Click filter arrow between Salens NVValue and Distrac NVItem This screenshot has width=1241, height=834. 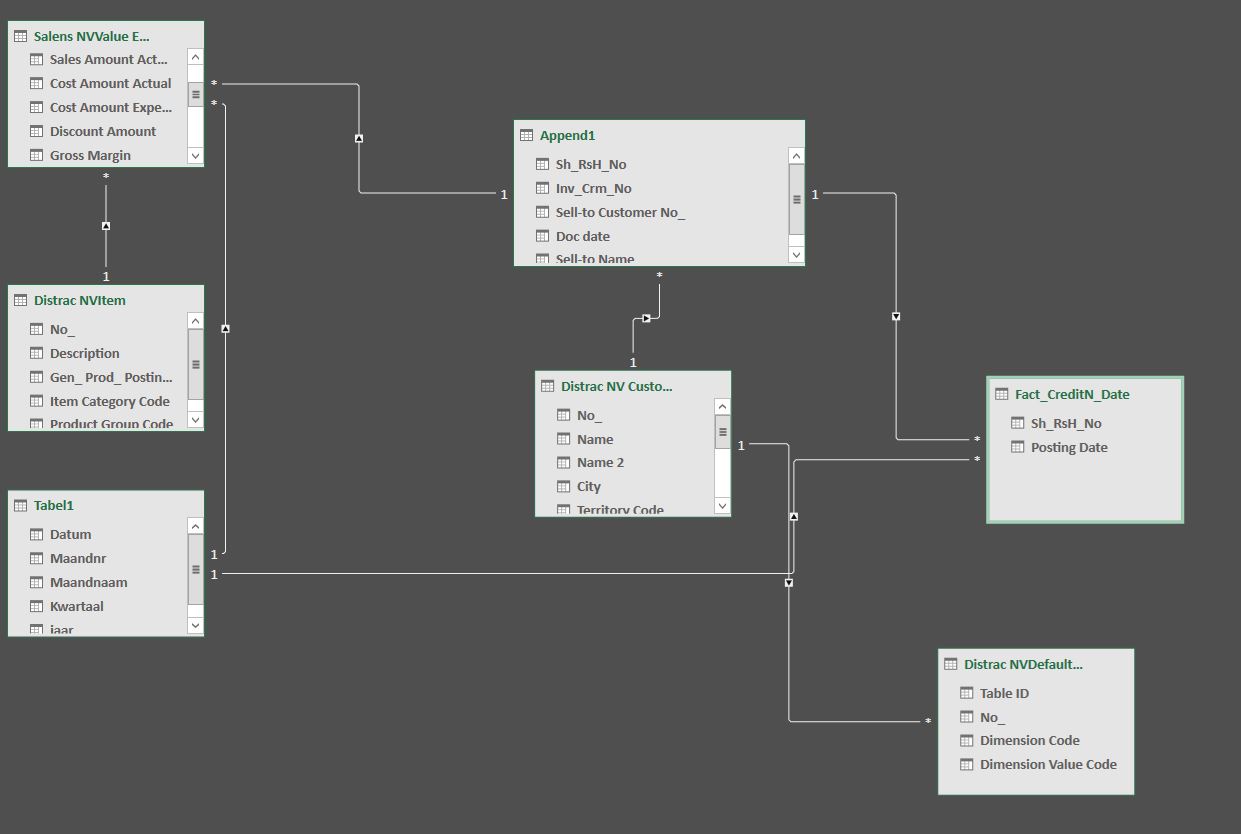pyautogui.click(x=106, y=226)
